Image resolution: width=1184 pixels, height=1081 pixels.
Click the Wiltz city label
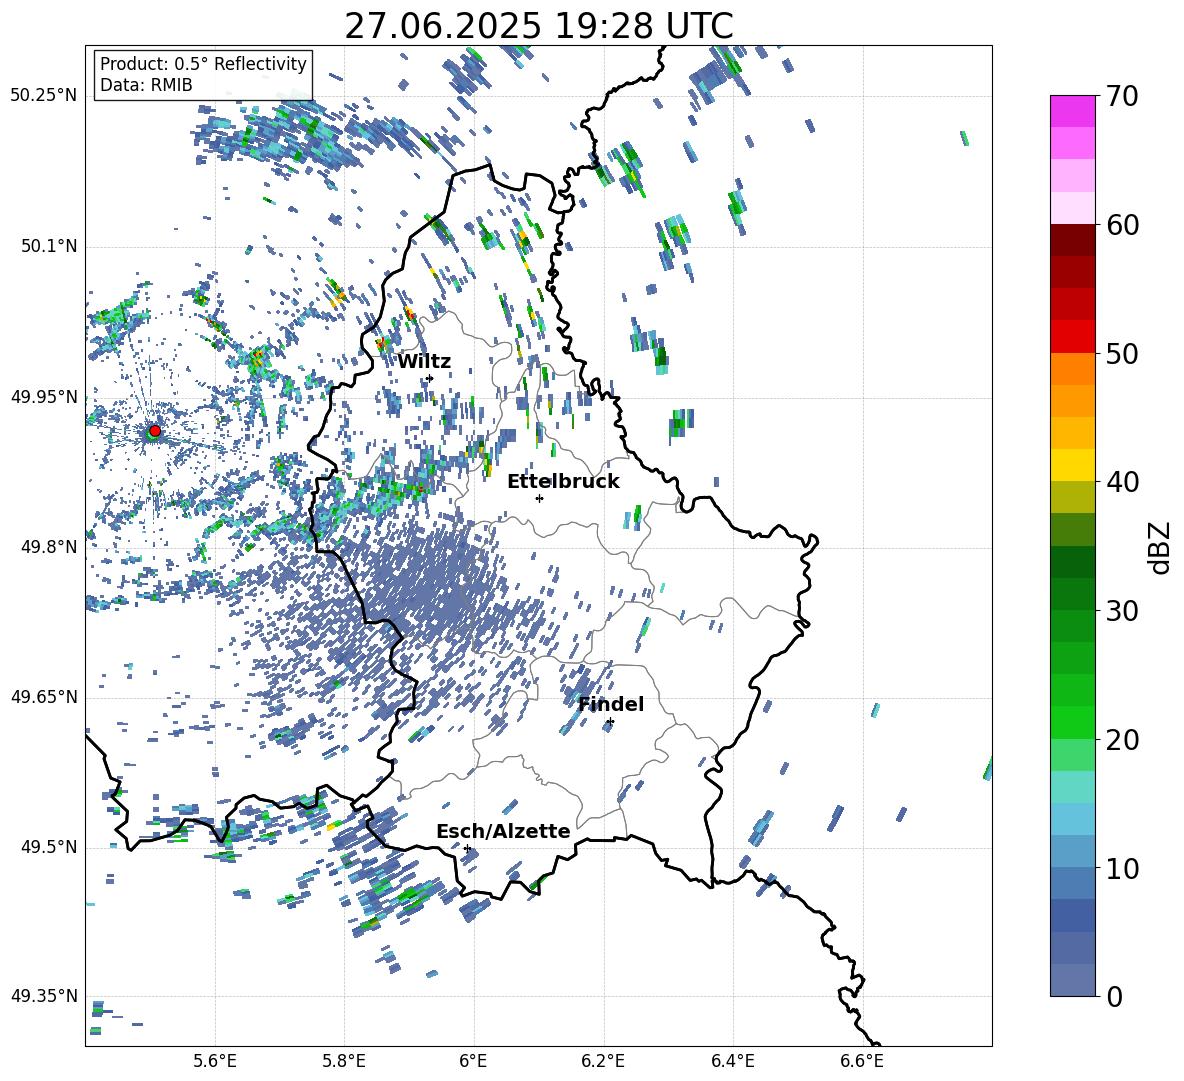(424, 362)
